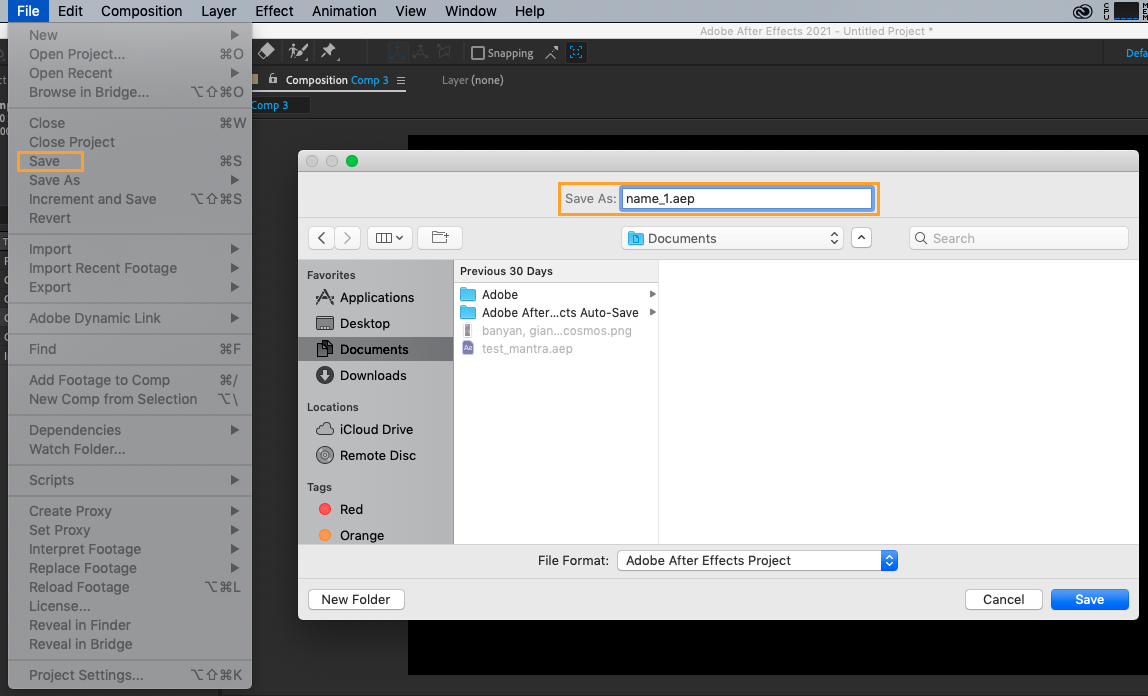This screenshot has width=1148, height=696.
Task: Open the File menu
Action: tap(28, 11)
